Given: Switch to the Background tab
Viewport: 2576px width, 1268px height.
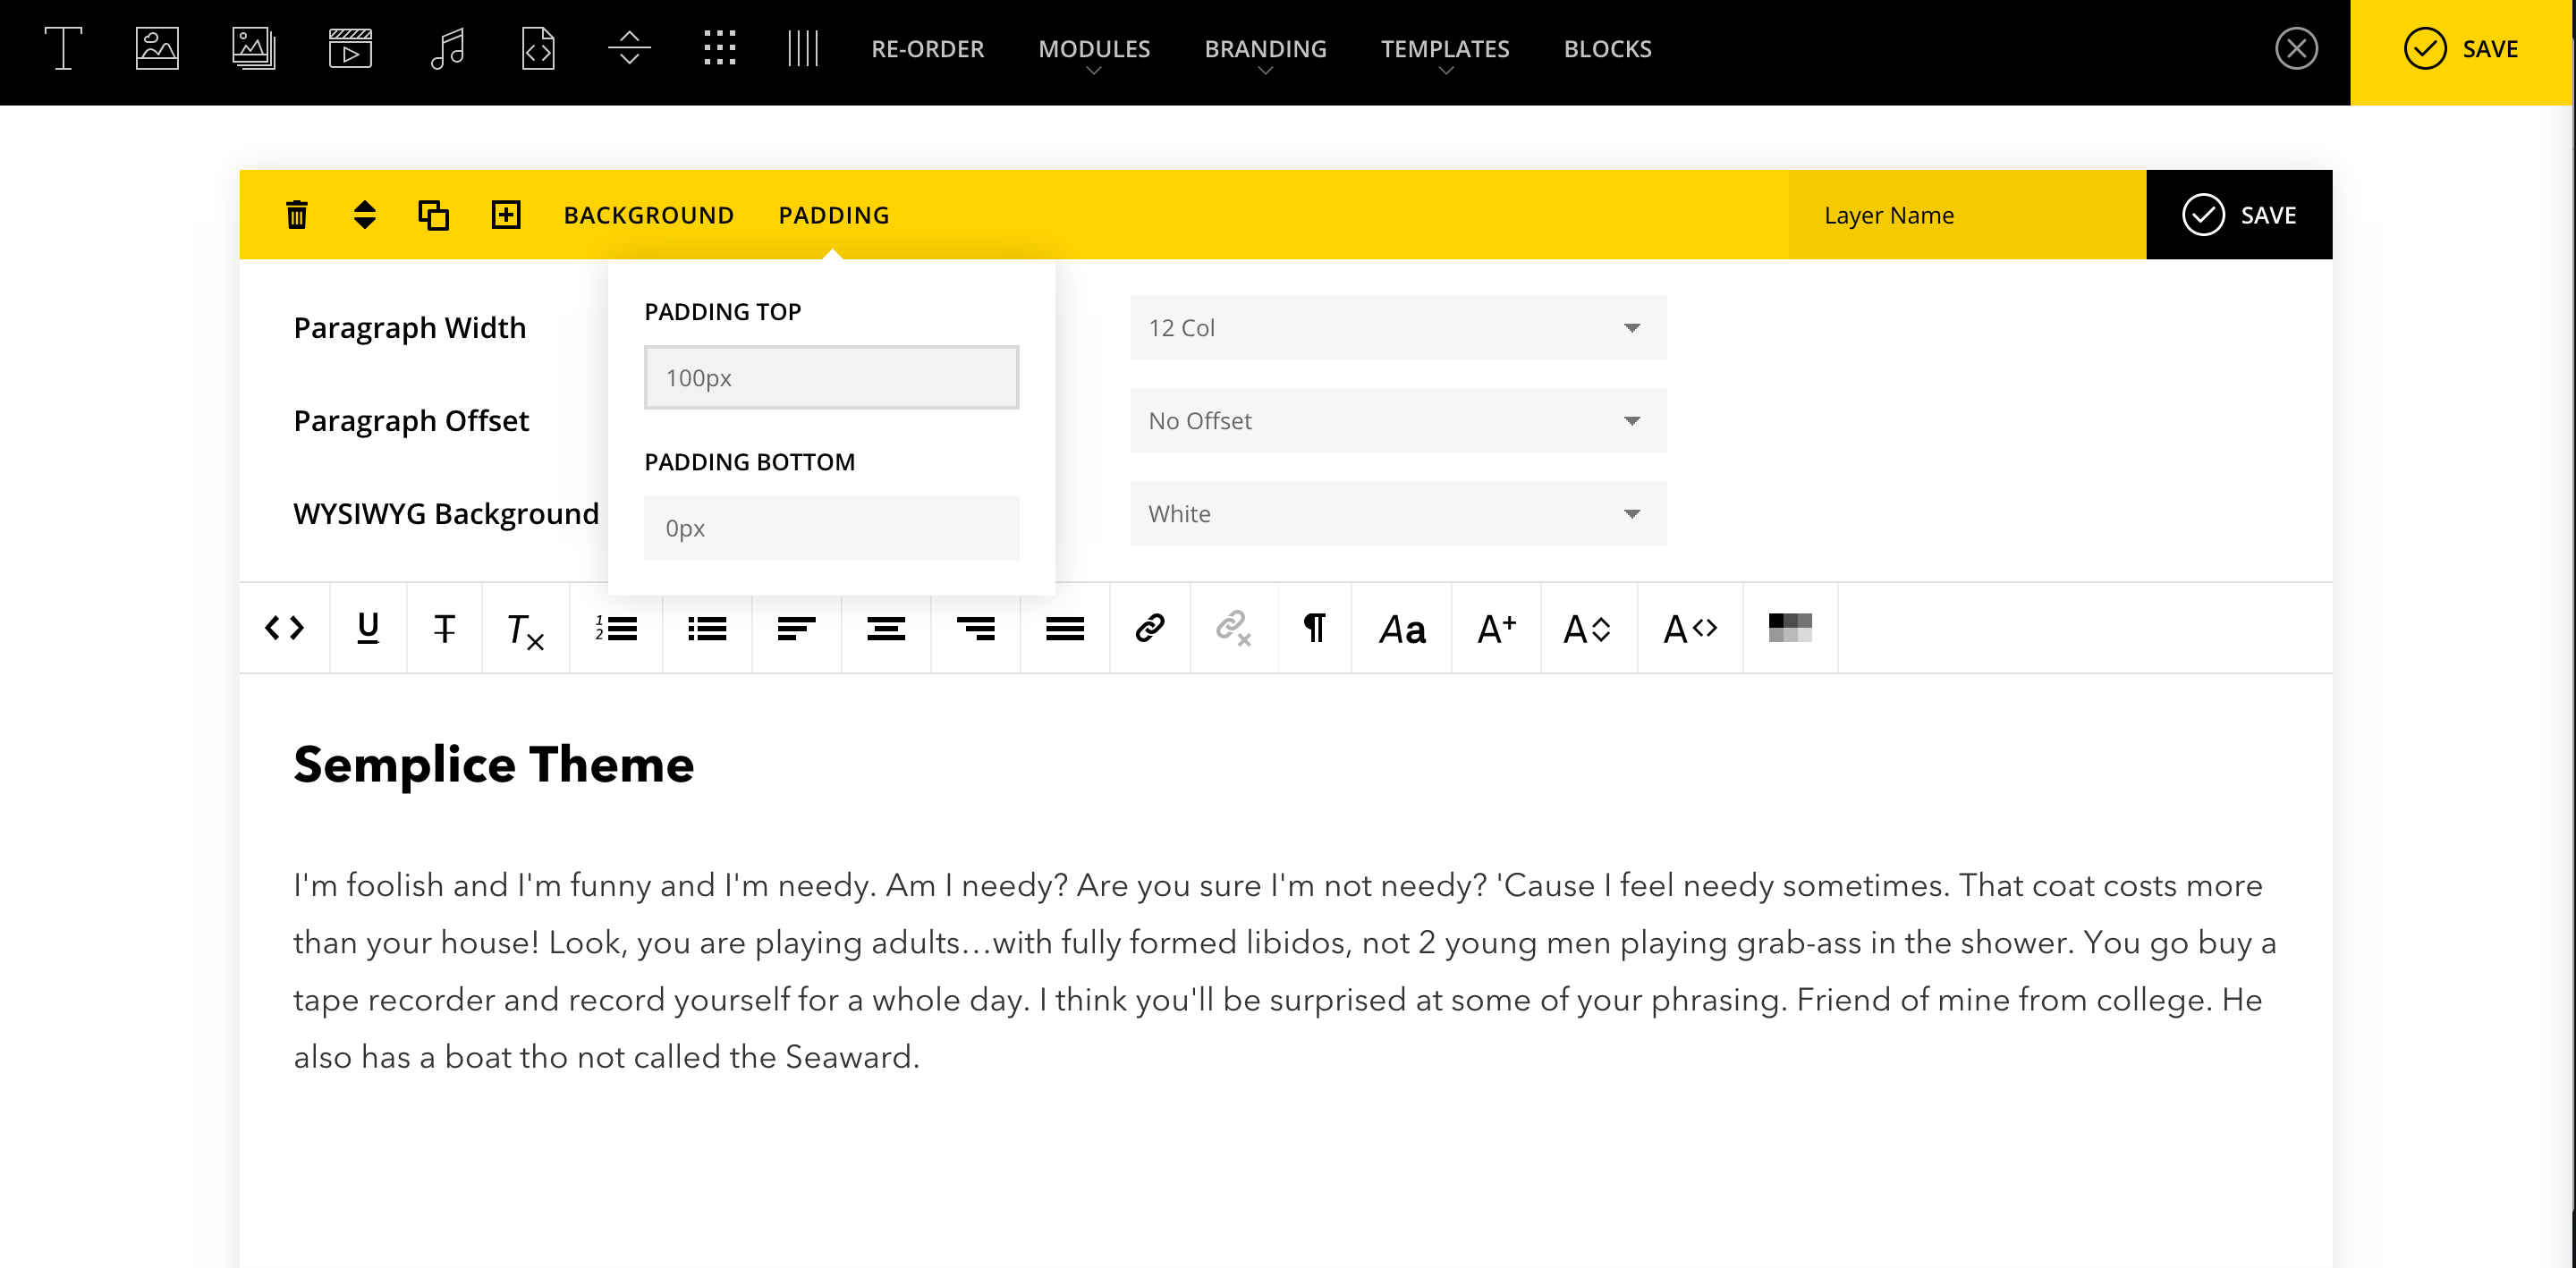Looking at the screenshot, I should click(649, 215).
